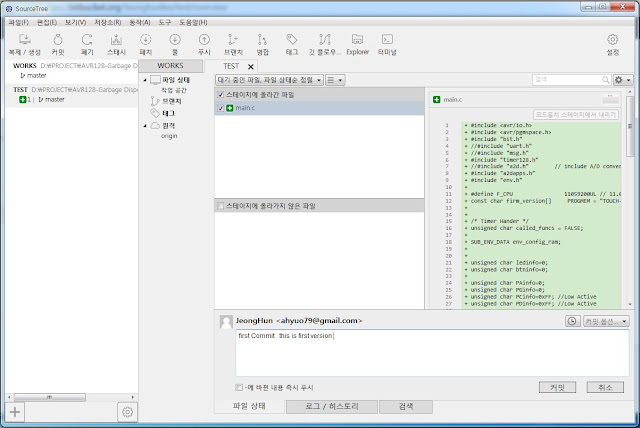
Task: Collapse the Remotes tree node
Action: [x=145, y=126]
